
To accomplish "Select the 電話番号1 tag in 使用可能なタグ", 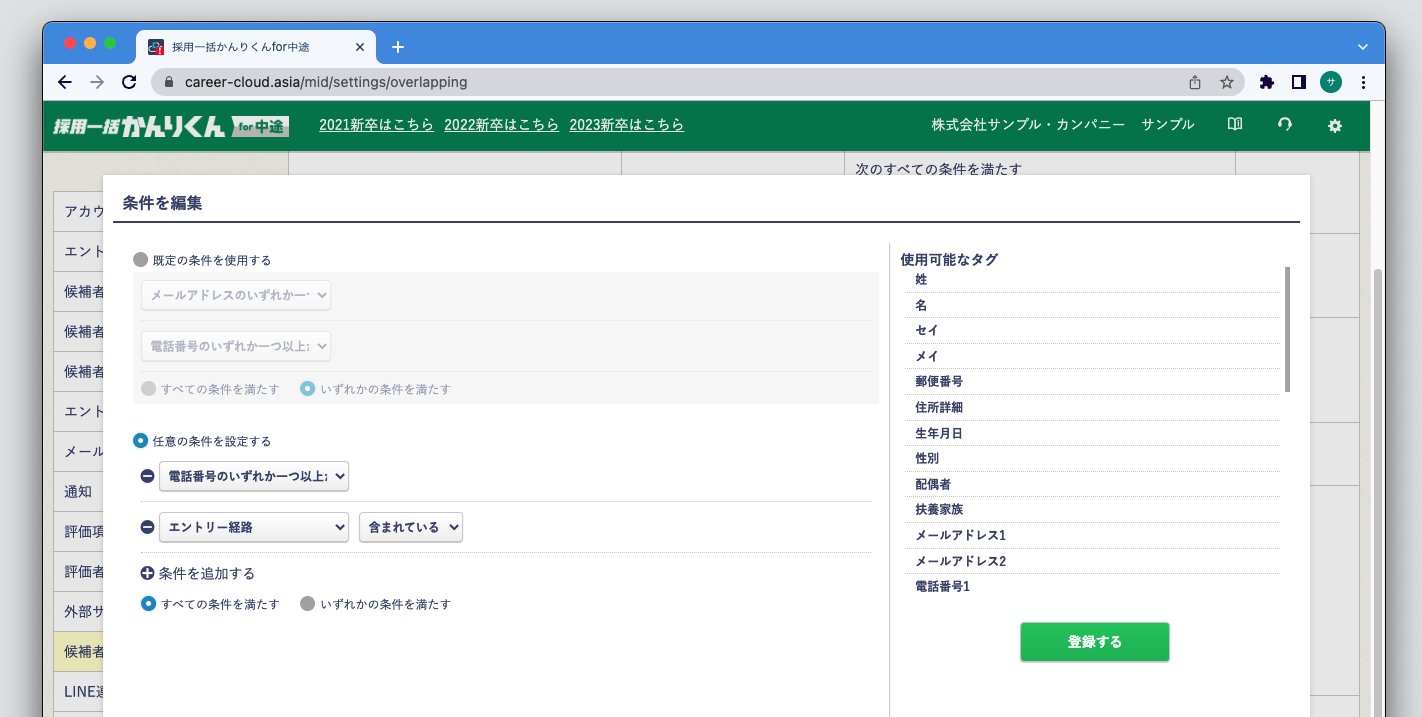I will (941, 586).
